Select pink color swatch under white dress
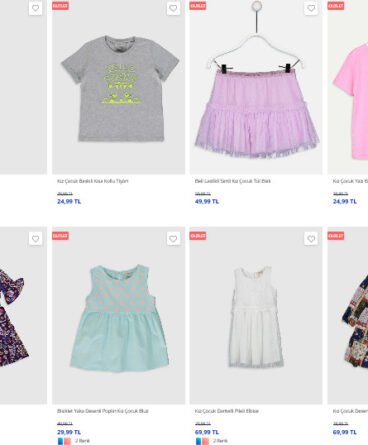 point(205,441)
